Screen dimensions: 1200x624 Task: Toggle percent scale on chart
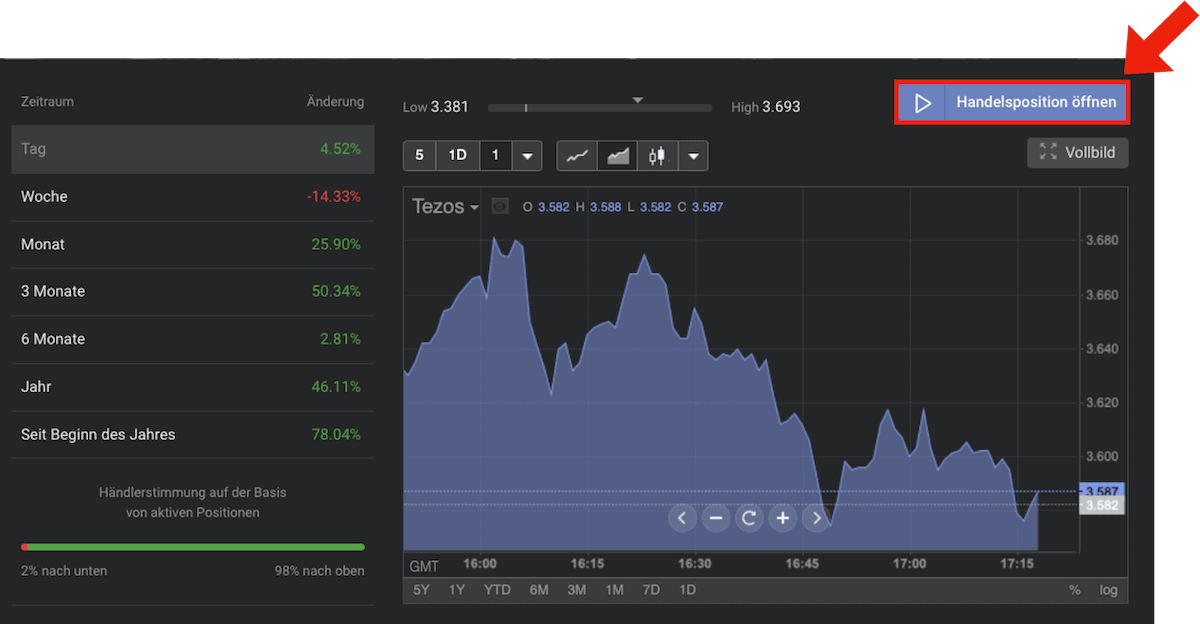point(1074,590)
